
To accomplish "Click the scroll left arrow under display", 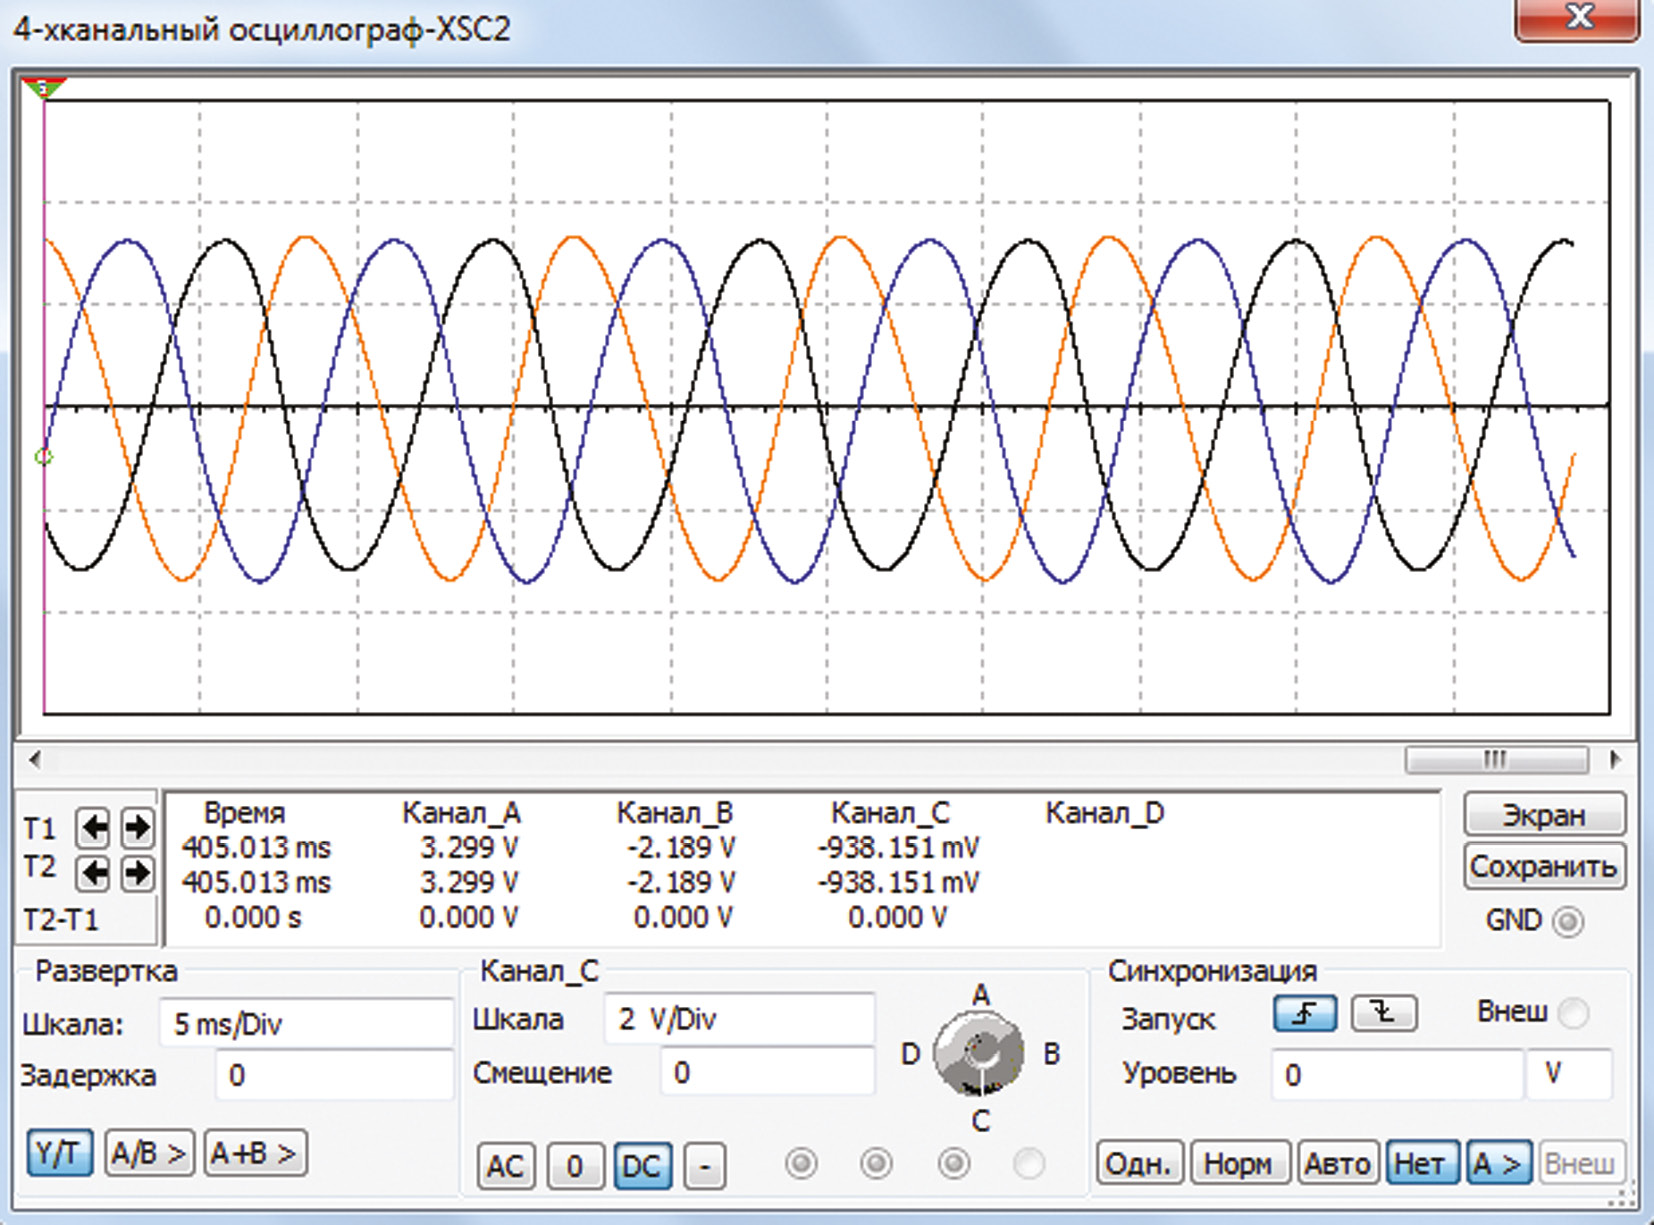I will pos(35,760).
